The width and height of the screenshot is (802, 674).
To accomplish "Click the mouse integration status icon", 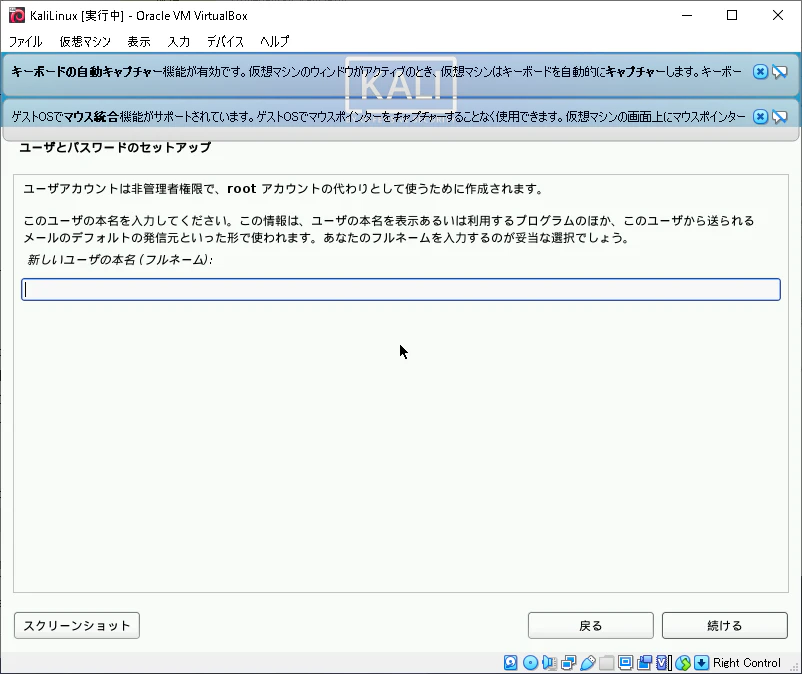I will [683, 663].
